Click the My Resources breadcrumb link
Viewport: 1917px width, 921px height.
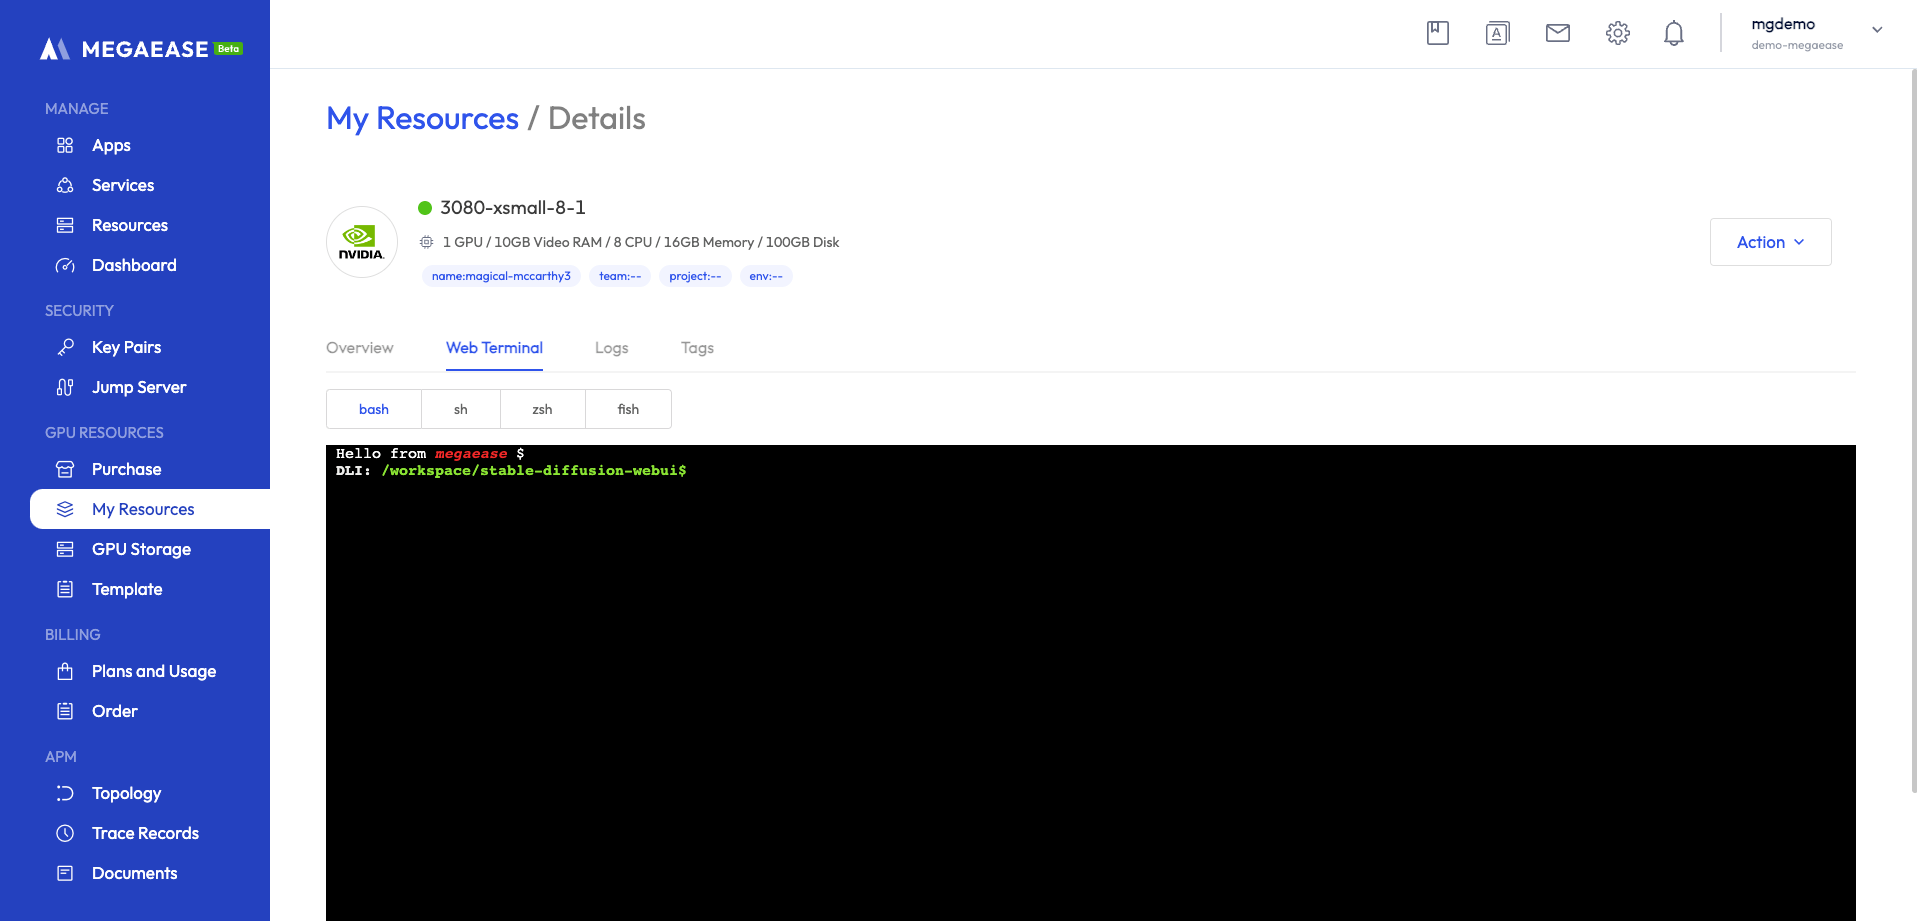point(422,118)
